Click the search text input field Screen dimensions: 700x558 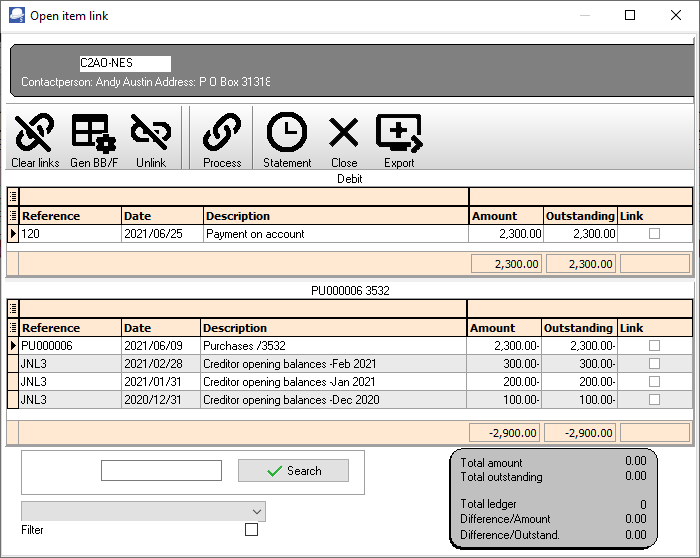161,471
